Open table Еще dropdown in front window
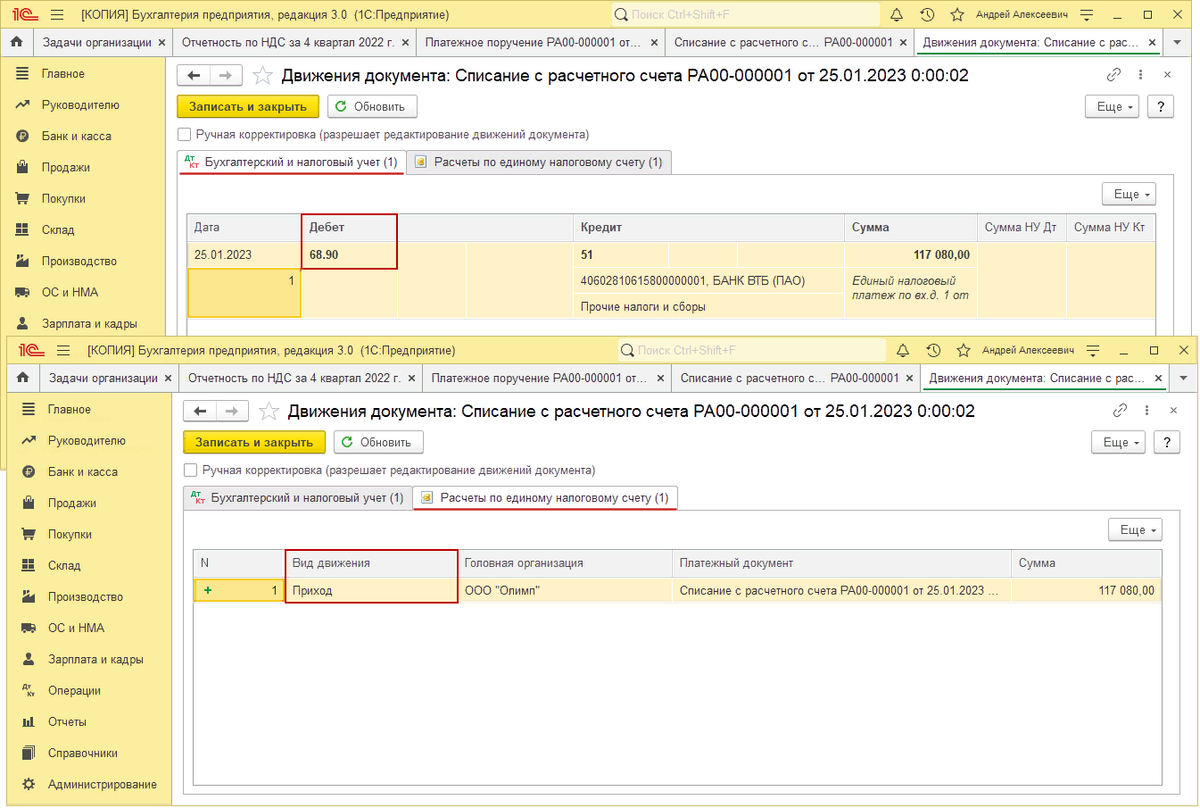The image size is (1200, 808). tap(1135, 530)
